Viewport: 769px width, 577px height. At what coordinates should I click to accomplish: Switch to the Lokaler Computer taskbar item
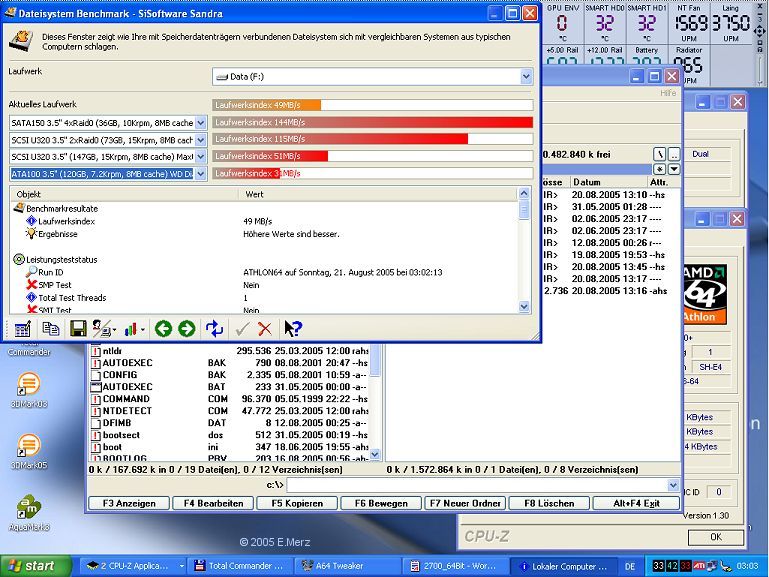[562, 566]
